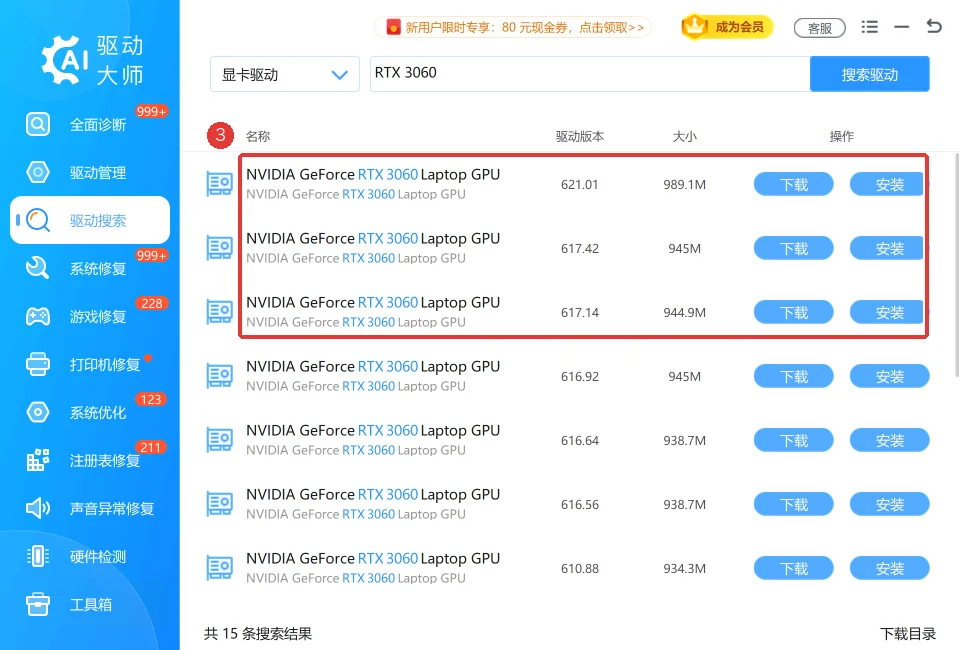960x650 pixels.
Task: Install driver version 621.01
Action: [x=888, y=184]
